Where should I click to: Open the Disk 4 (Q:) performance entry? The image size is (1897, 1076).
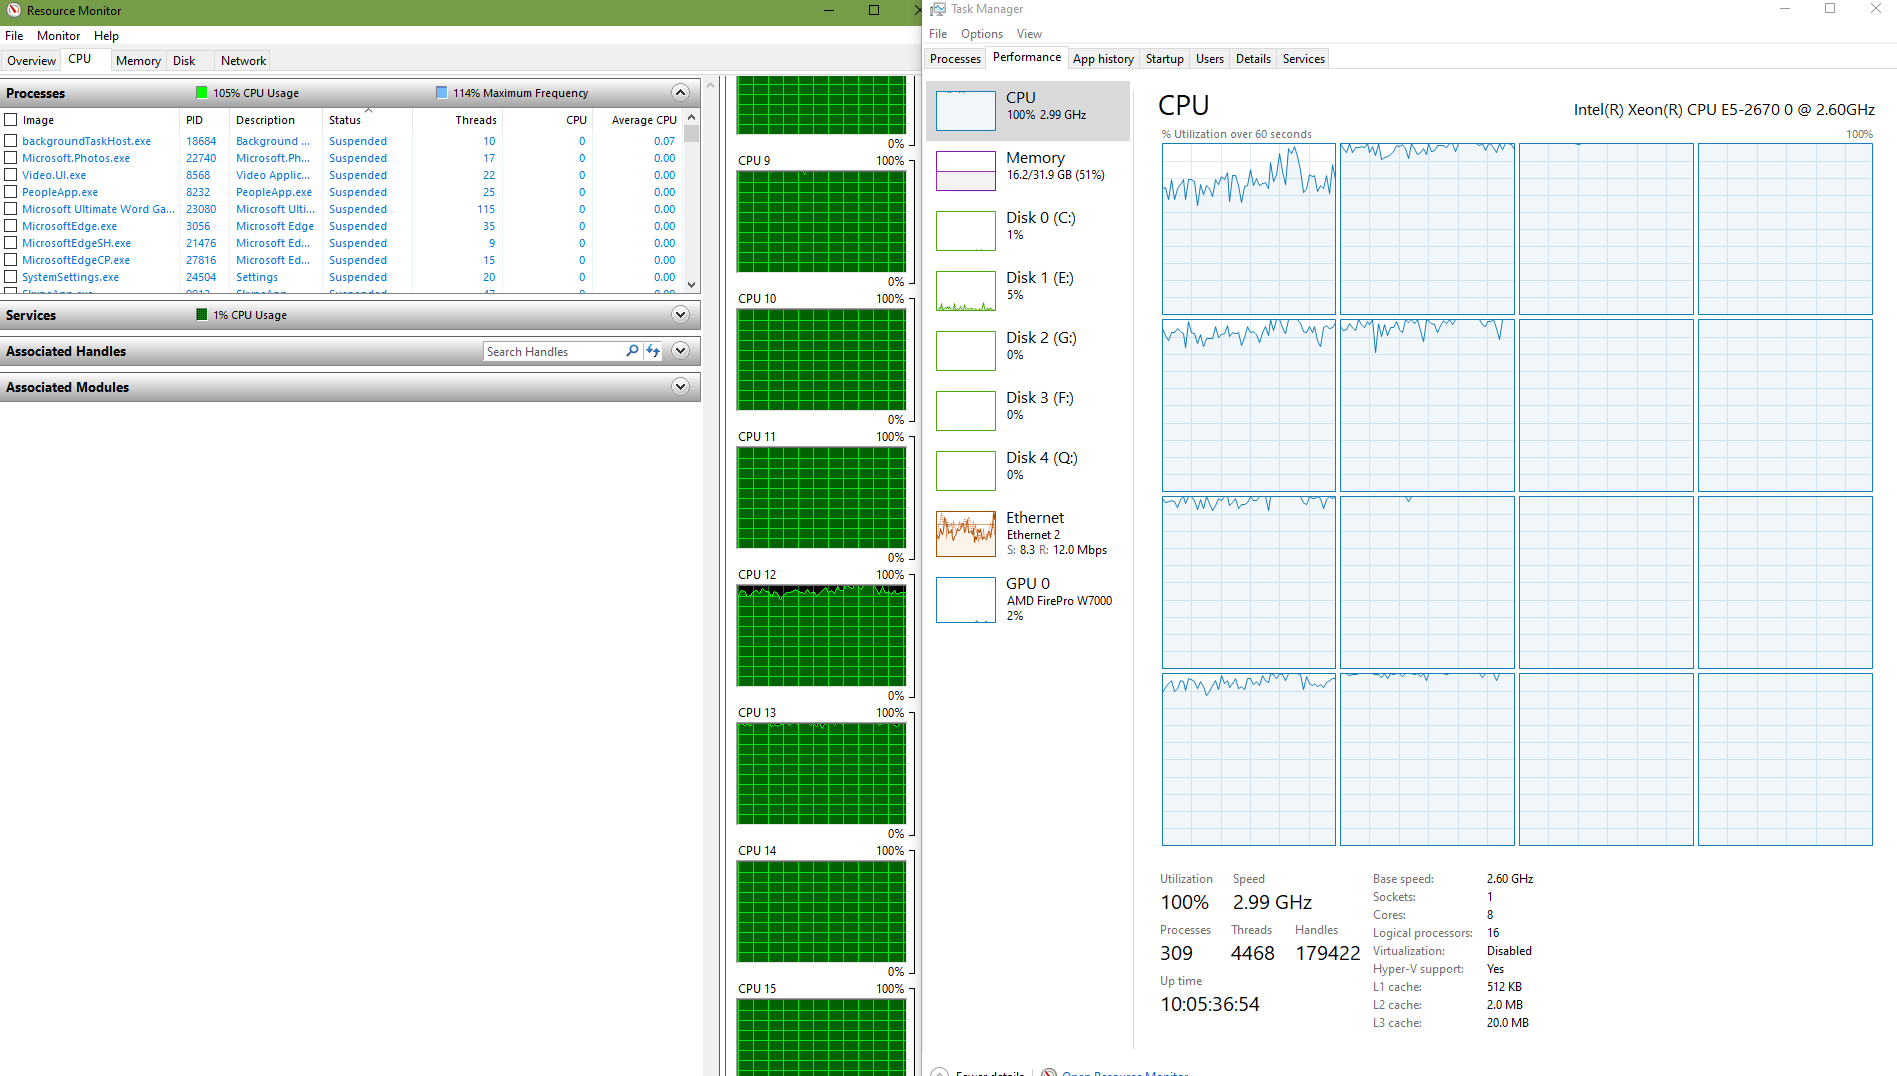[1028, 470]
